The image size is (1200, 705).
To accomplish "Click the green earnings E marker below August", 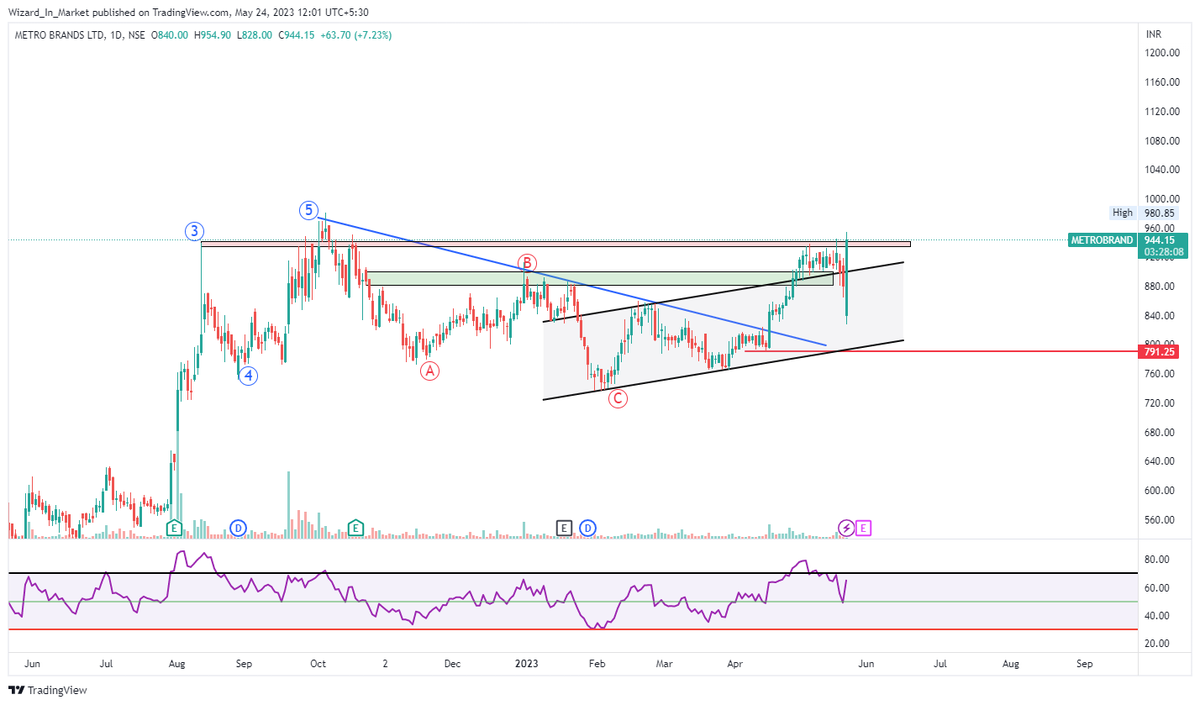I will pos(173,527).
